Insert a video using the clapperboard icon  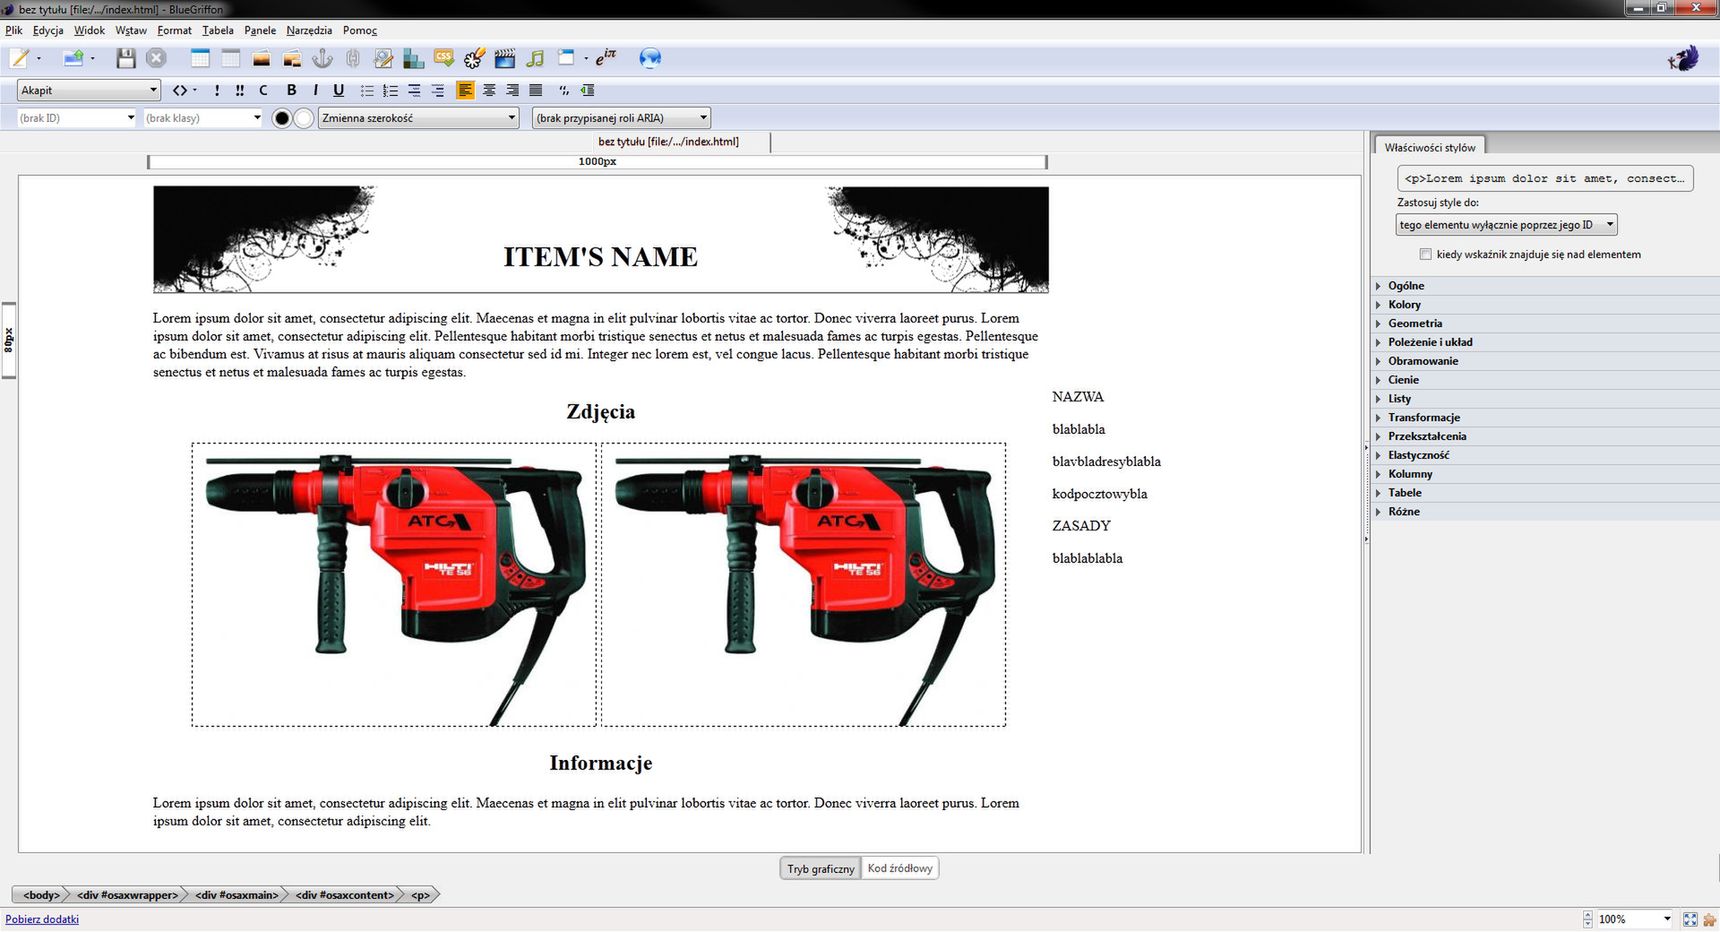click(505, 59)
